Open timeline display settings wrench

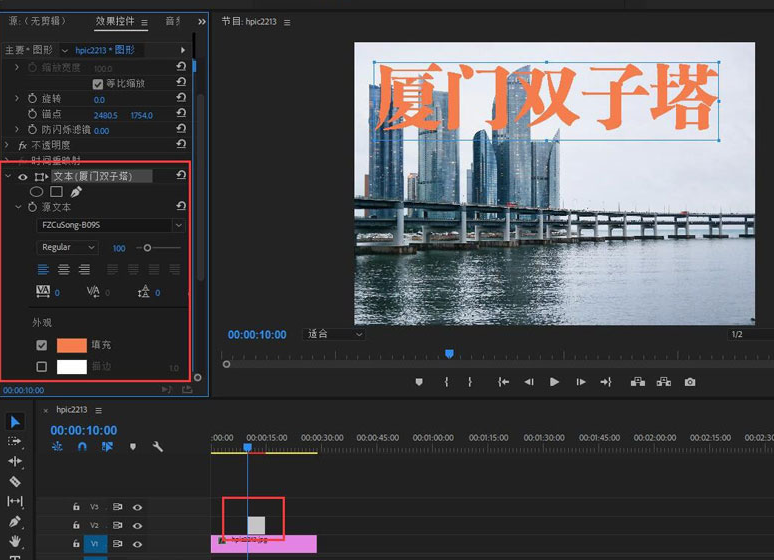pos(157,447)
